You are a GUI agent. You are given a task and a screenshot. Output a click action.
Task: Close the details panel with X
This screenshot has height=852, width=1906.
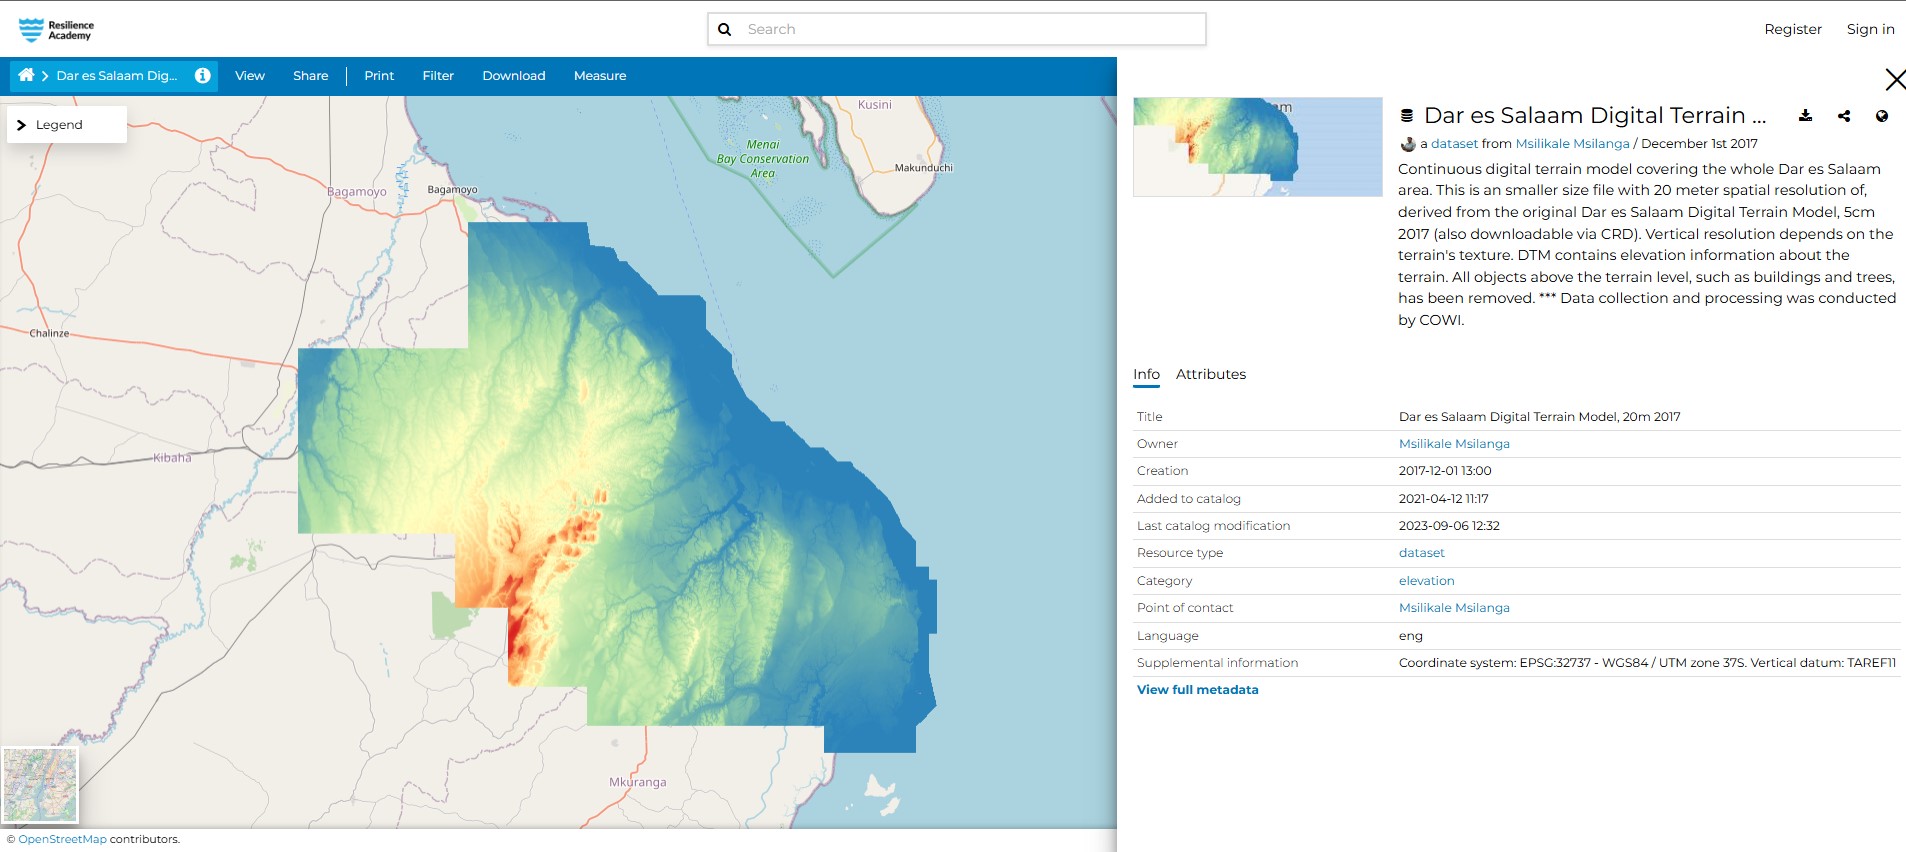pyautogui.click(x=1894, y=79)
